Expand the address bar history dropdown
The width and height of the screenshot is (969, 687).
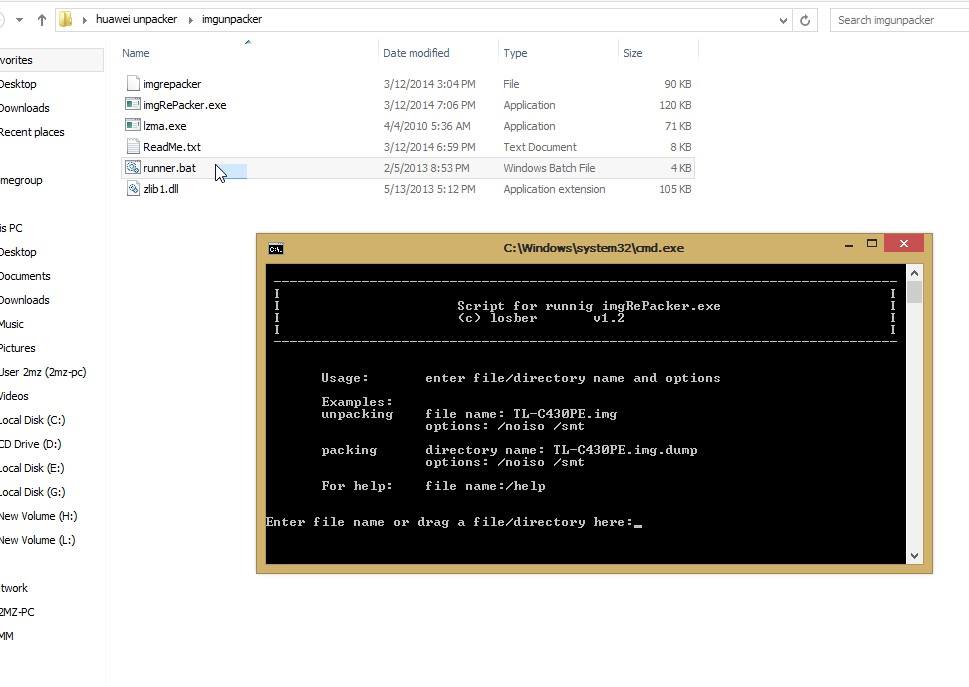[x=783, y=20]
